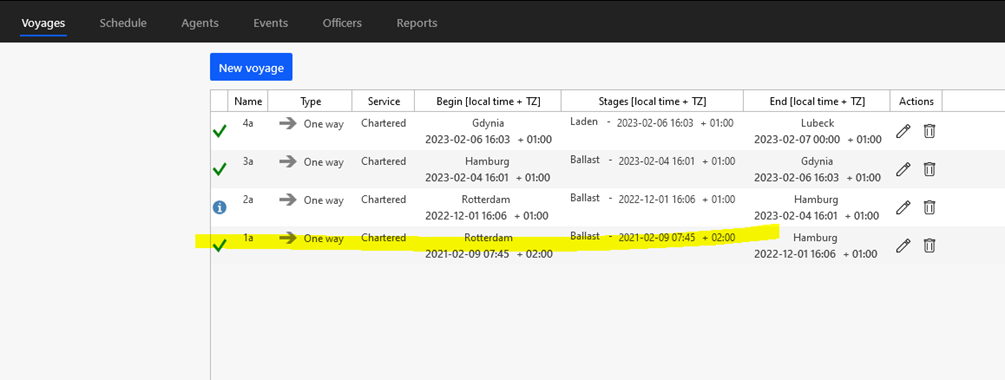Click green checkmark status of voyage 1a
The width and height of the screenshot is (1005, 380).
[x=219, y=245]
